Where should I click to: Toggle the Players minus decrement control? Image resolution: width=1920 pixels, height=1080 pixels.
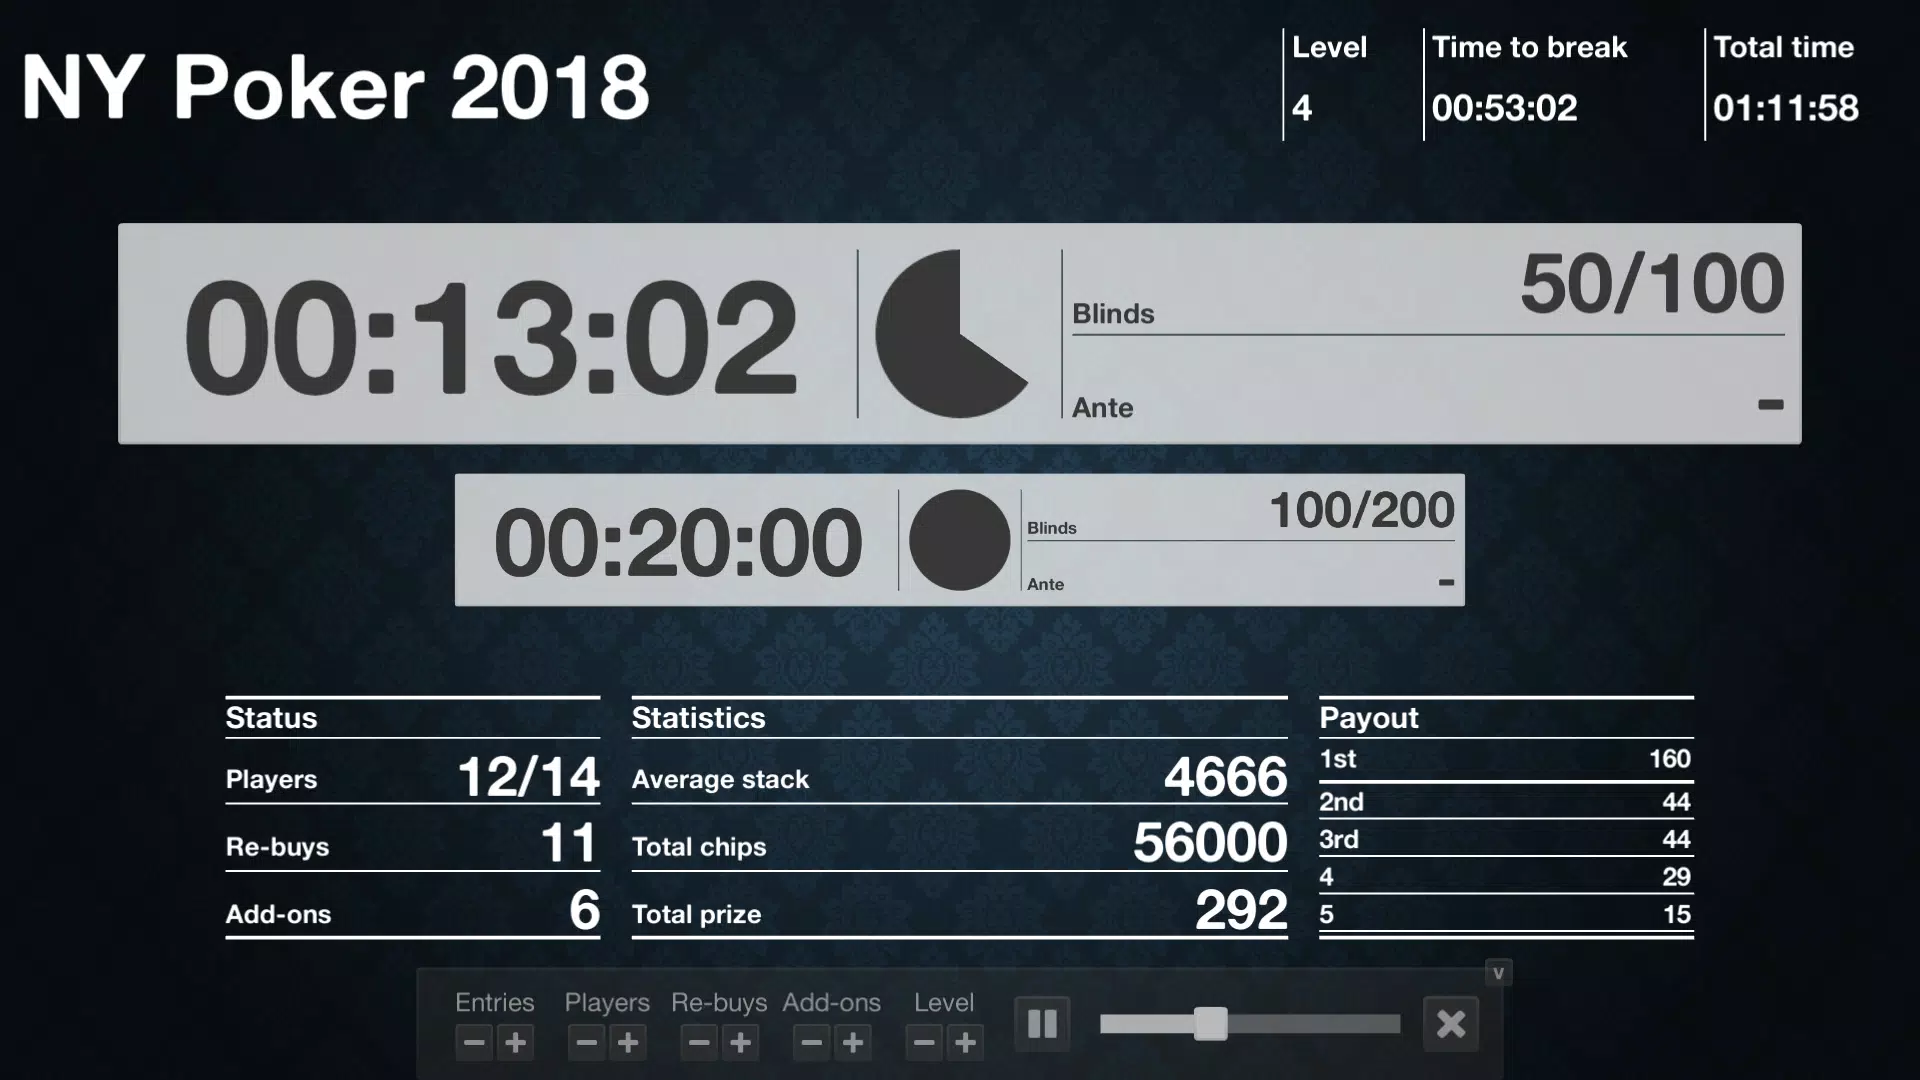point(584,1043)
